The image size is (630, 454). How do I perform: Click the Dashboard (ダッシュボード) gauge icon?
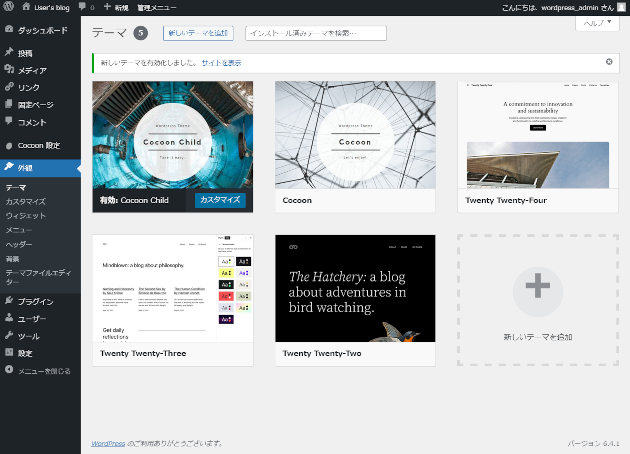point(9,31)
